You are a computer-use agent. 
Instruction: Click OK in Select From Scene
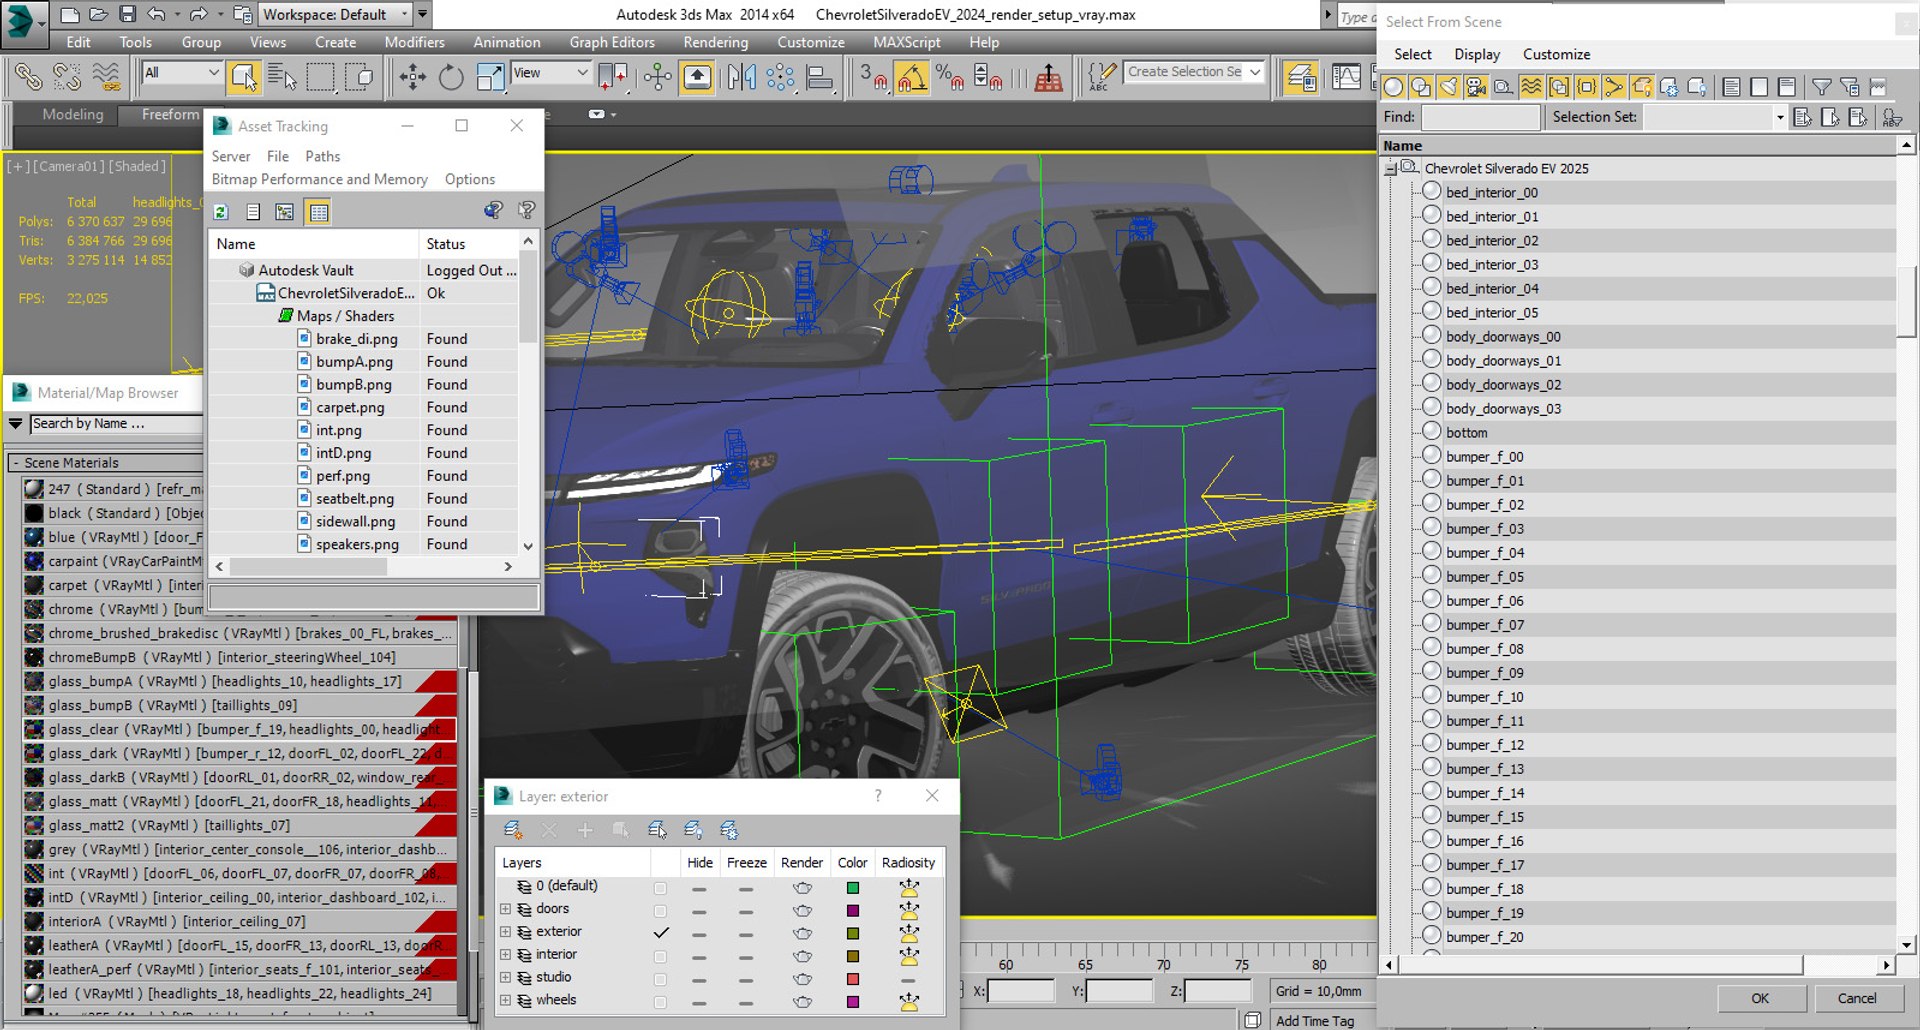[x=1760, y=998]
